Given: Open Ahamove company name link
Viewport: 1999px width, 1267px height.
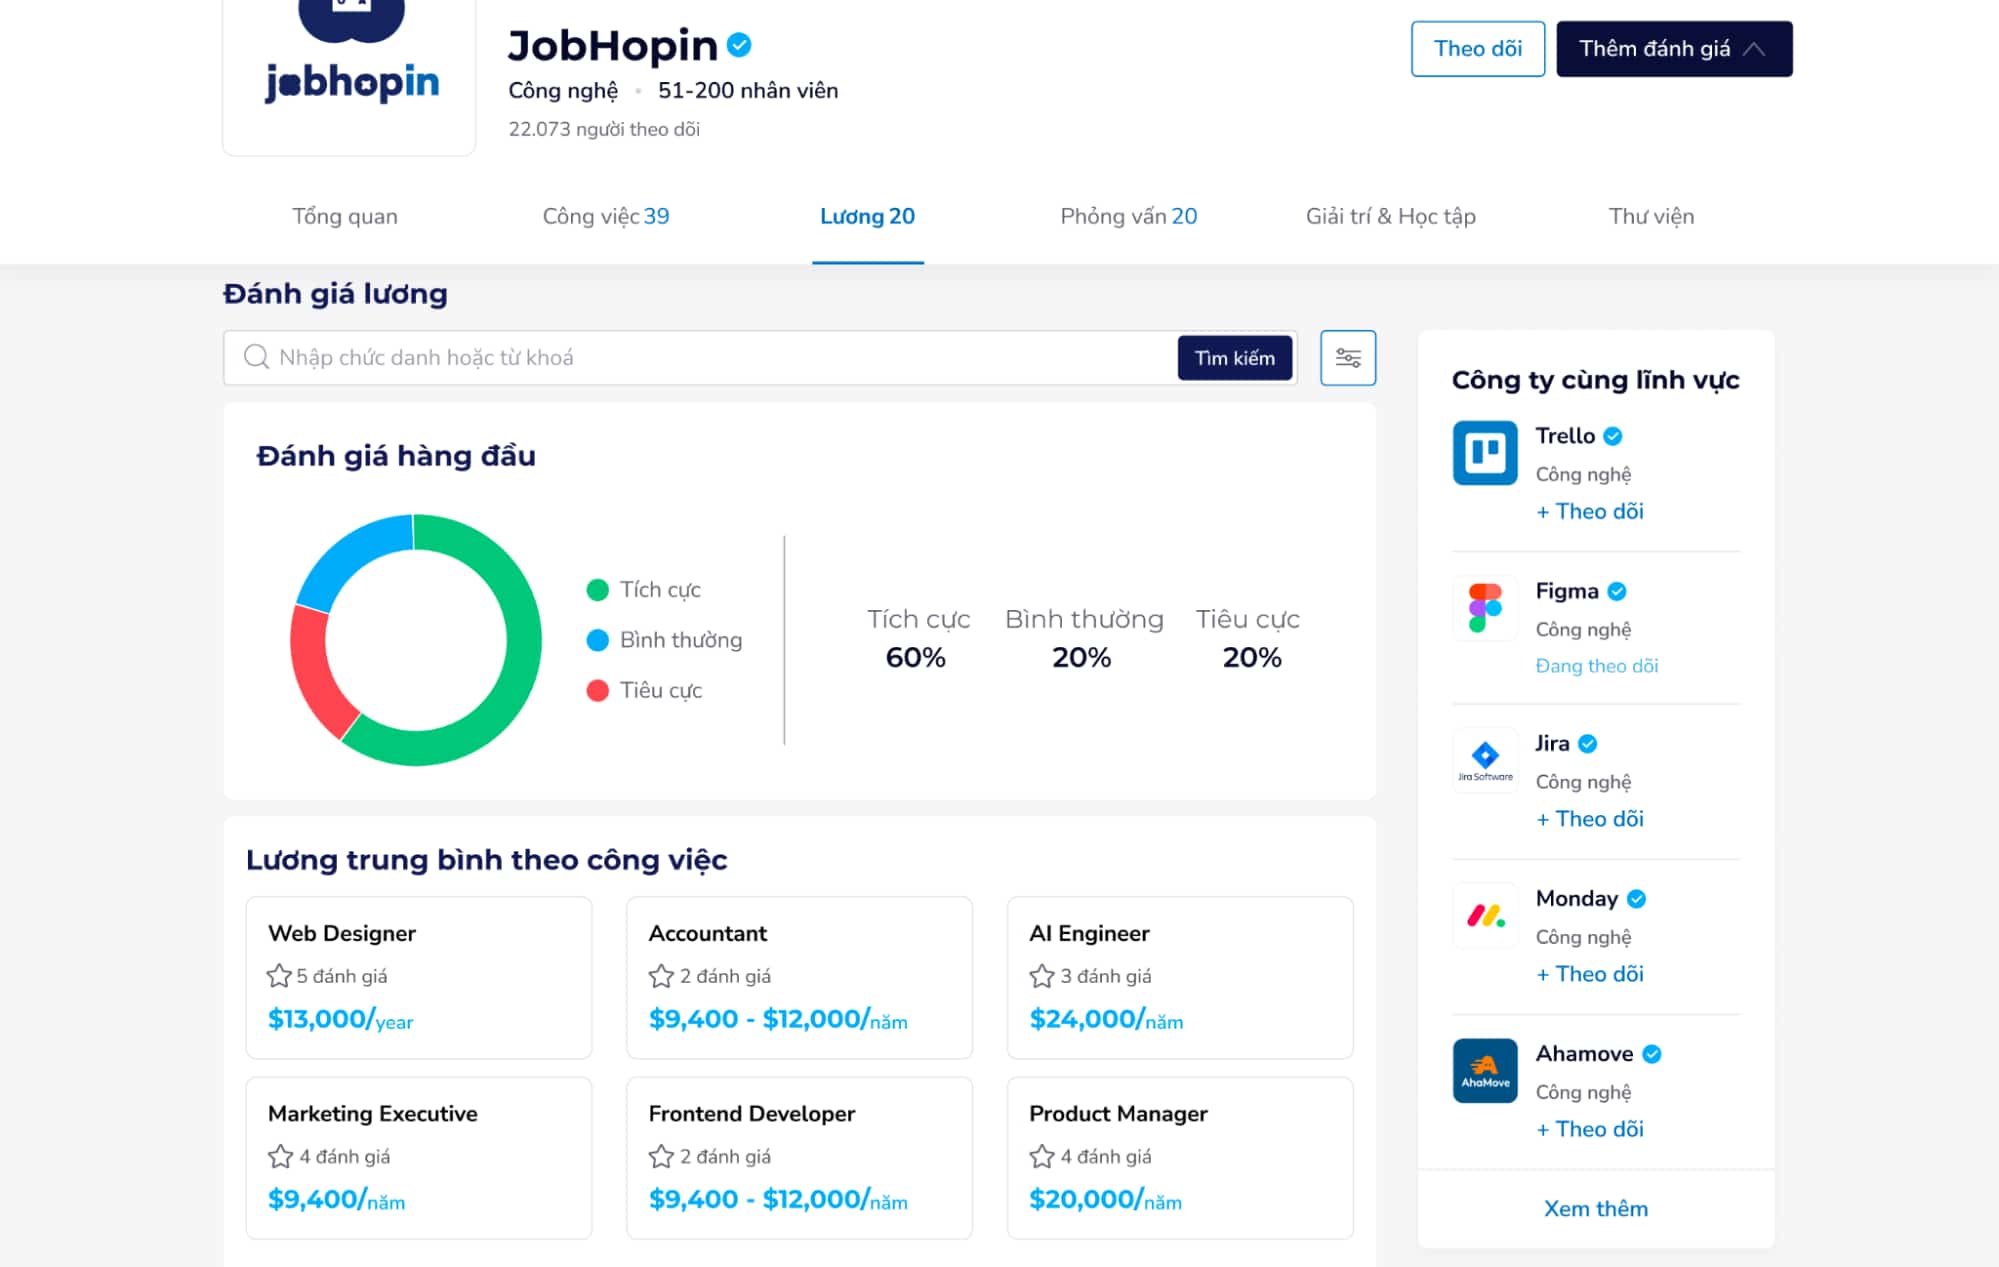Looking at the screenshot, I should (x=1584, y=1054).
